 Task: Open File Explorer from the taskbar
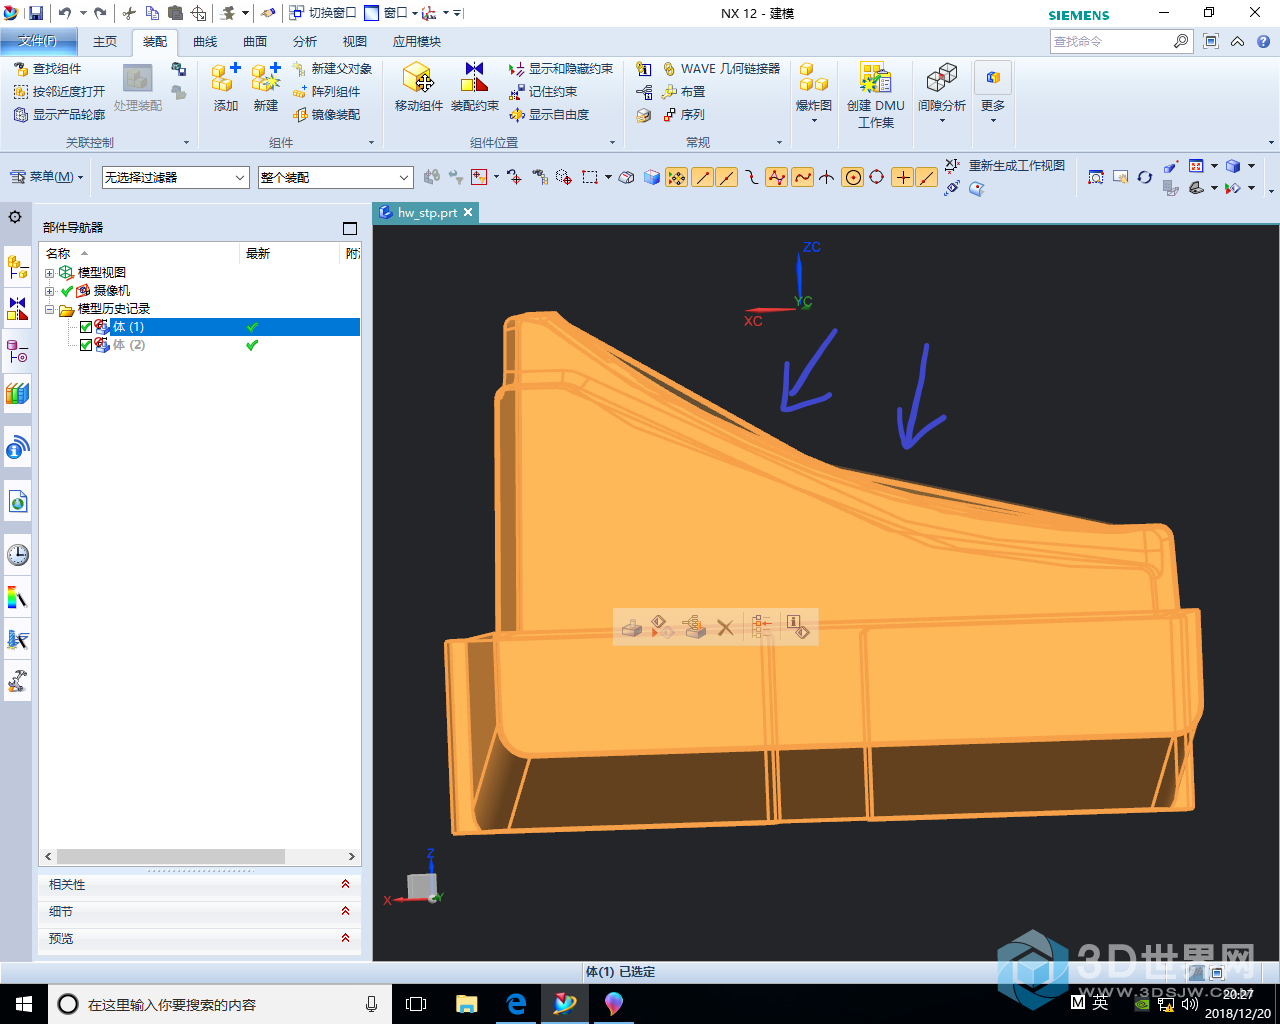(466, 1004)
